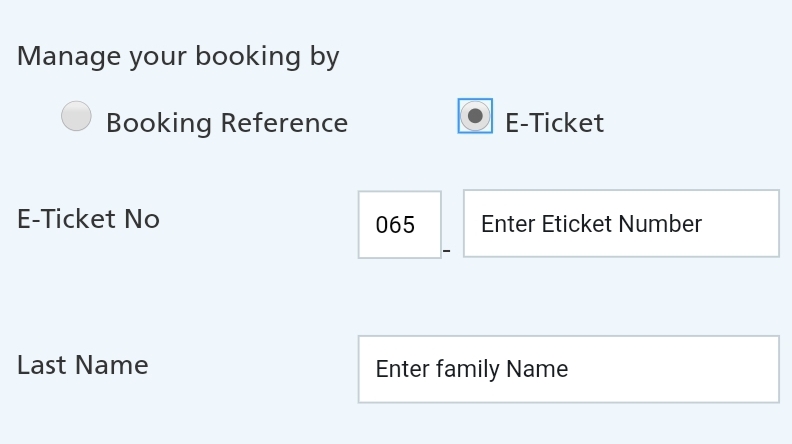Click the dash between ticket number fields
The height and width of the screenshot is (444, 792).
click(x=447, y=250)
